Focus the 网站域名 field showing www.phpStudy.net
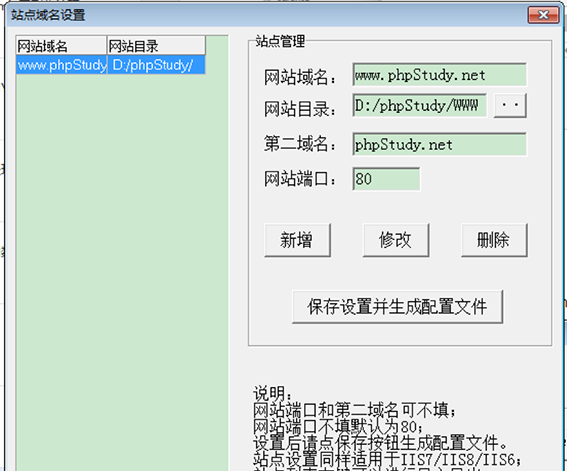The width and height of the screenshot is (567, 471). (439, 74)
